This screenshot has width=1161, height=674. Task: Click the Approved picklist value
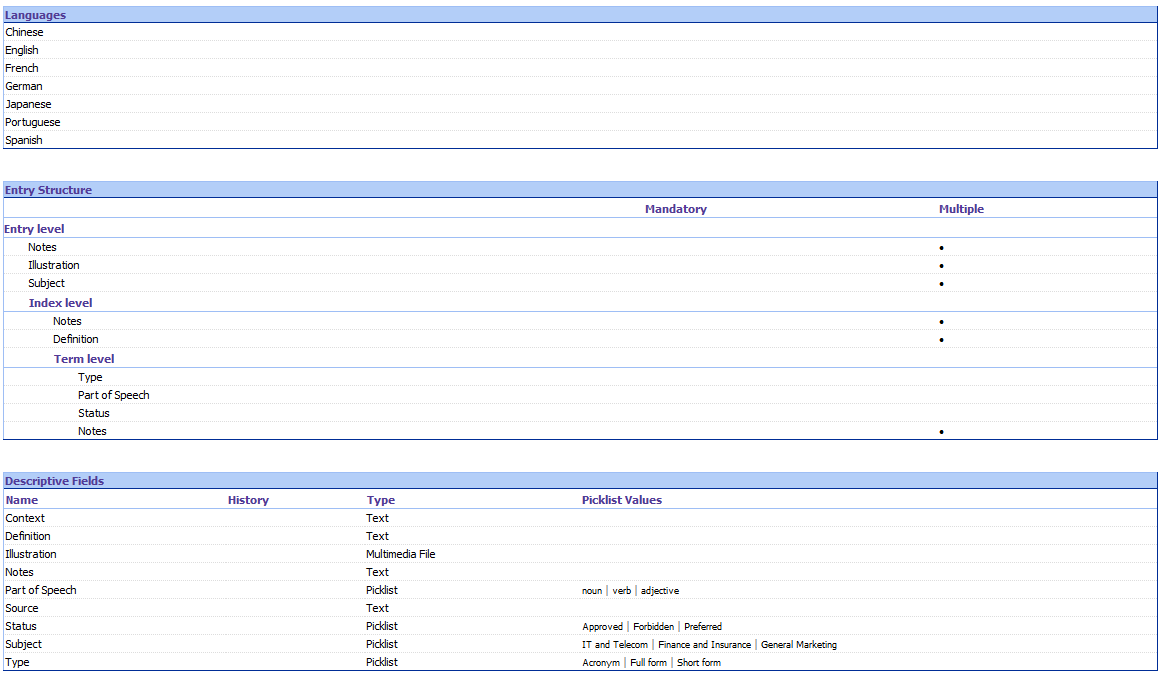[602, 627]
